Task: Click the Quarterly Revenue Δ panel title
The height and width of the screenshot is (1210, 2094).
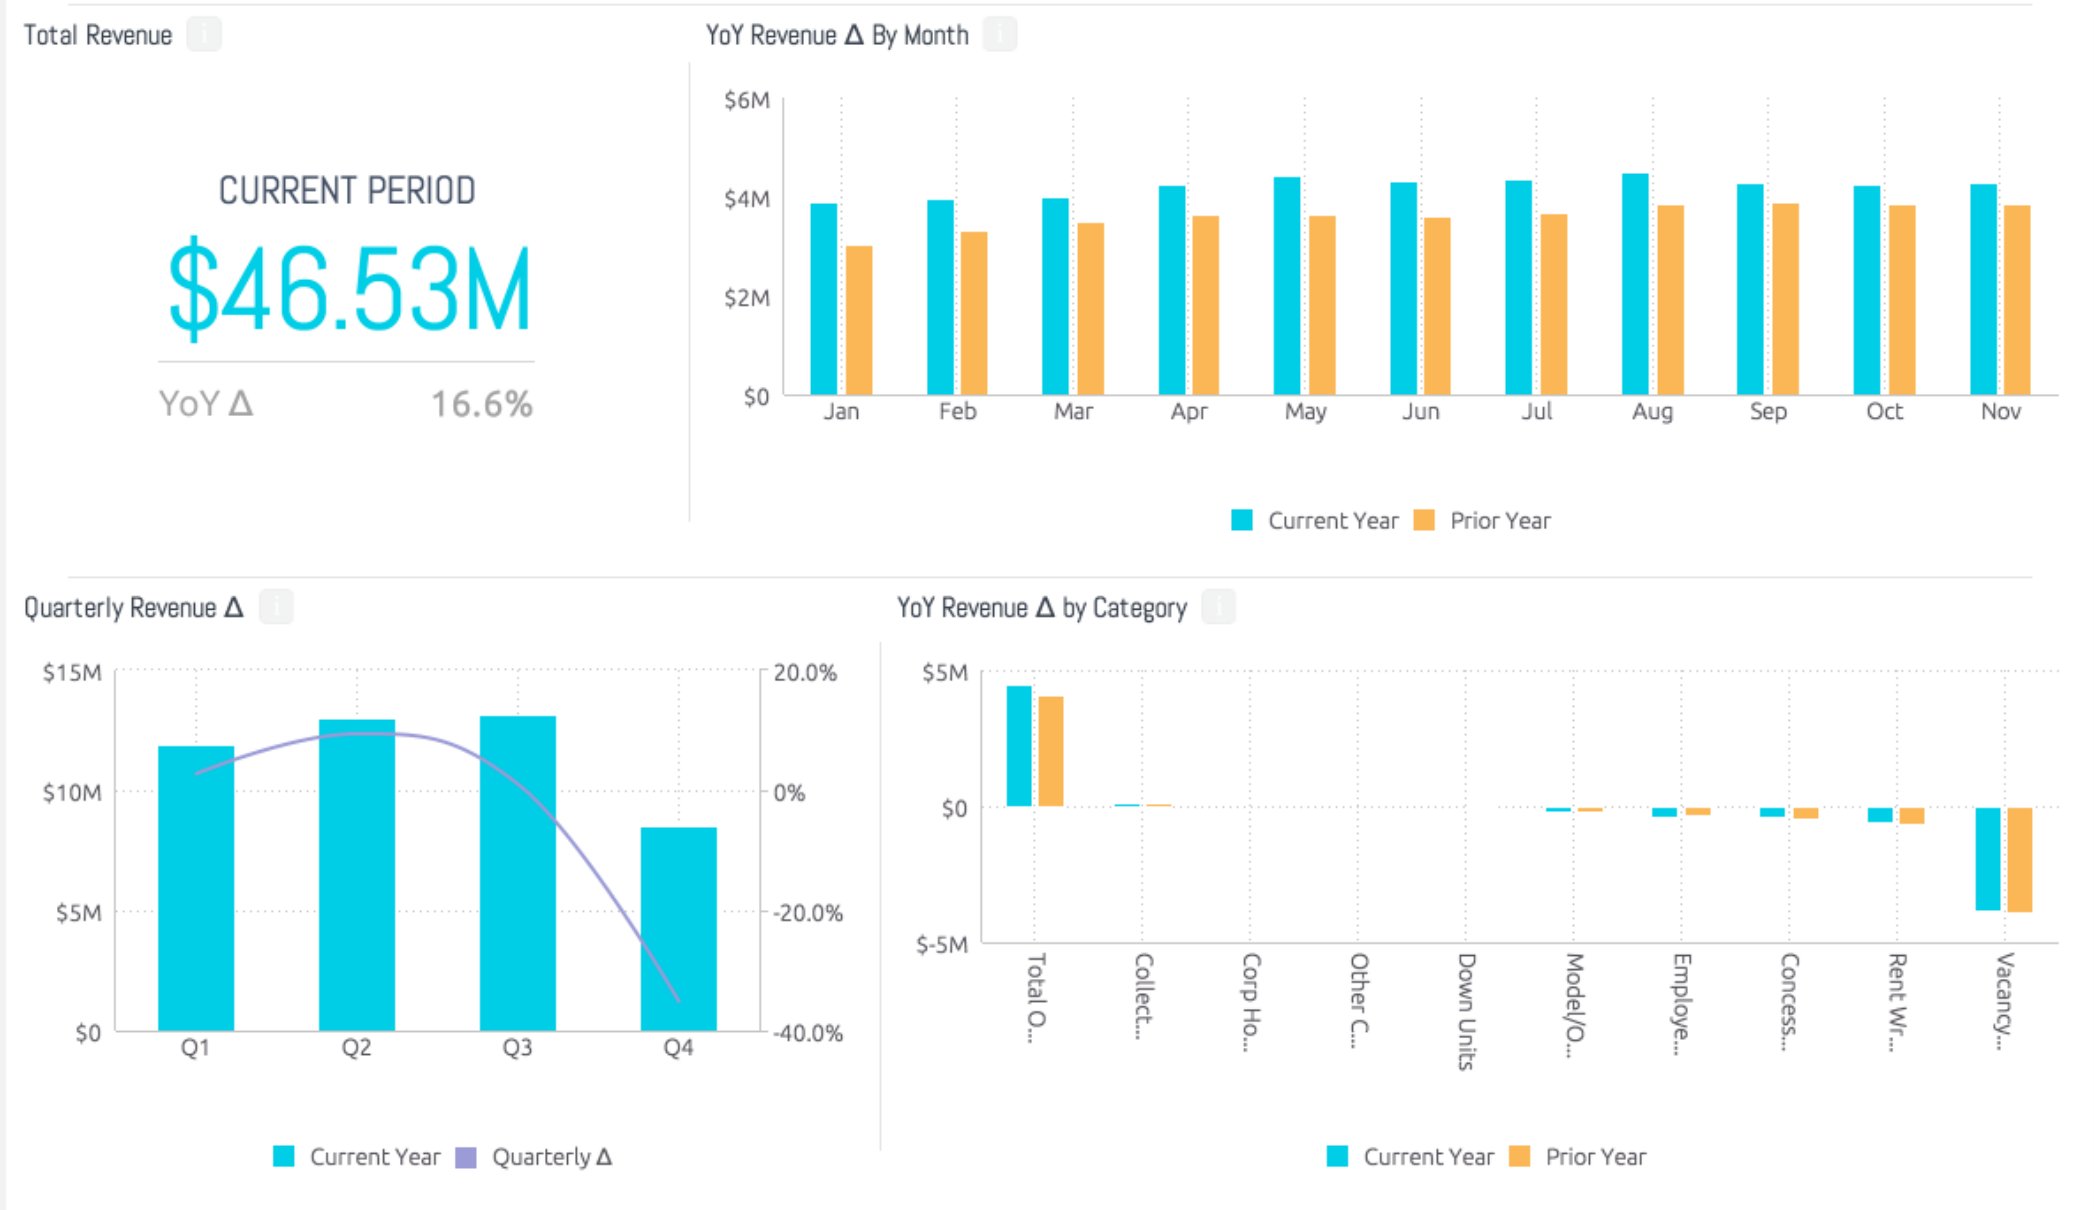Action: tap(134, 607)
